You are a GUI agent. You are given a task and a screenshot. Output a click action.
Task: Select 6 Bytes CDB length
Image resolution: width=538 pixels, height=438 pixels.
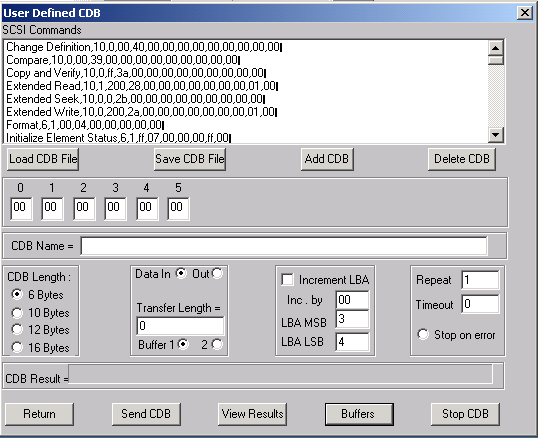(16, 294)
